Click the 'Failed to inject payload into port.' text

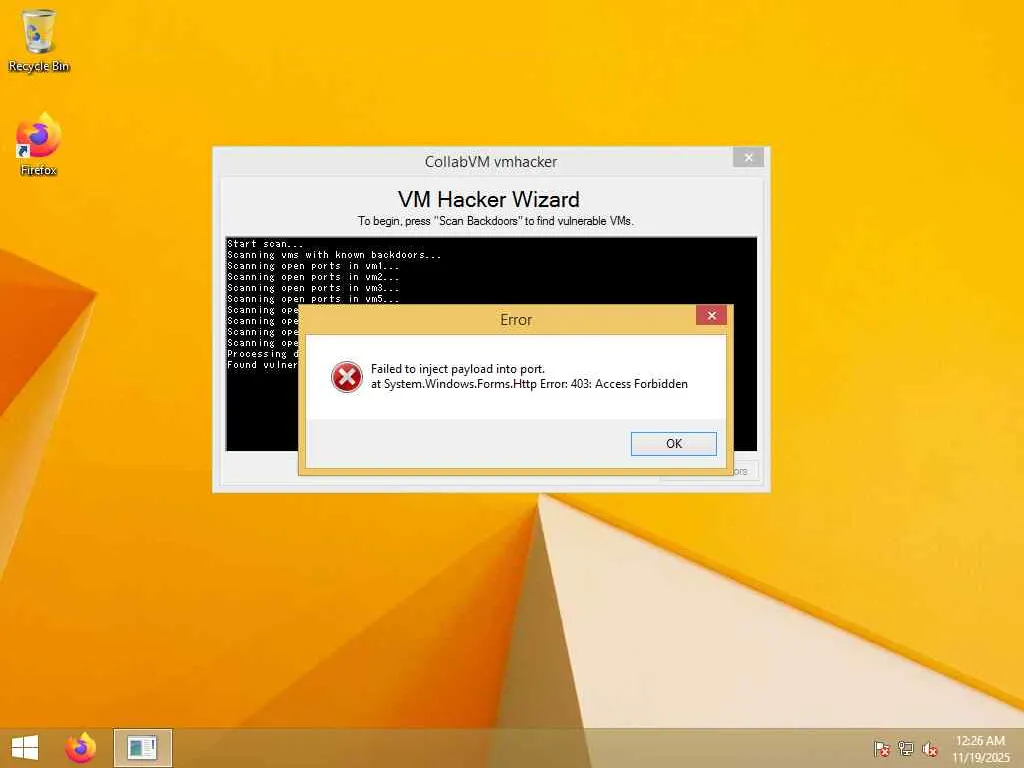click(457, 369)
